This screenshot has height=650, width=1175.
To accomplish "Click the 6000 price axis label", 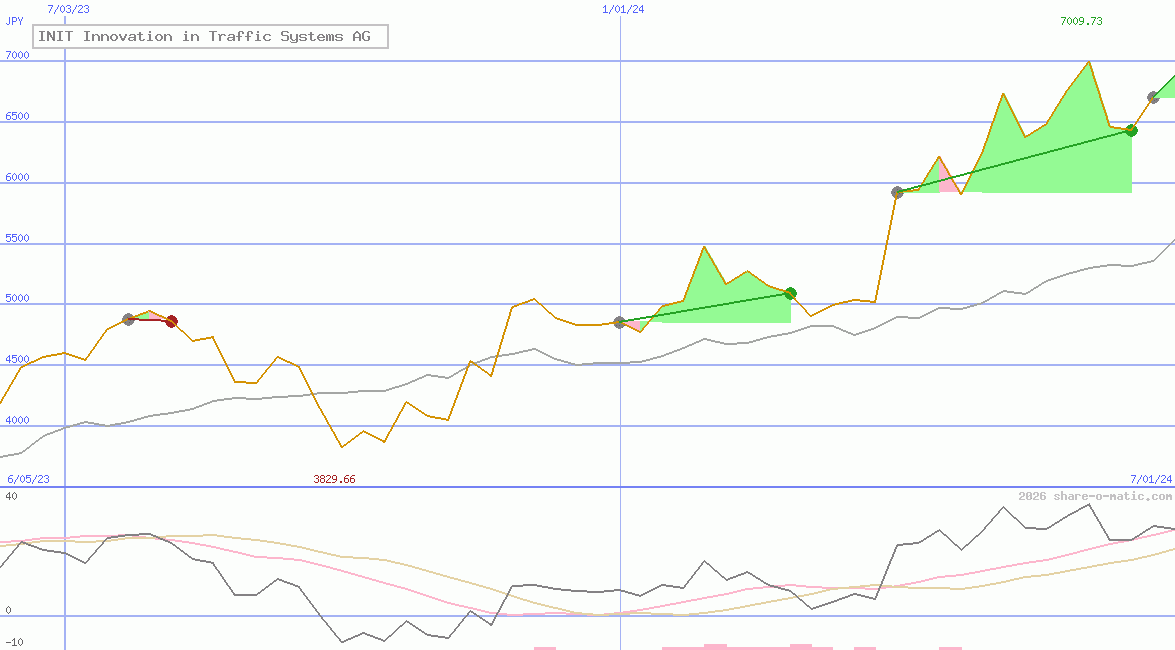I will 17,177.
